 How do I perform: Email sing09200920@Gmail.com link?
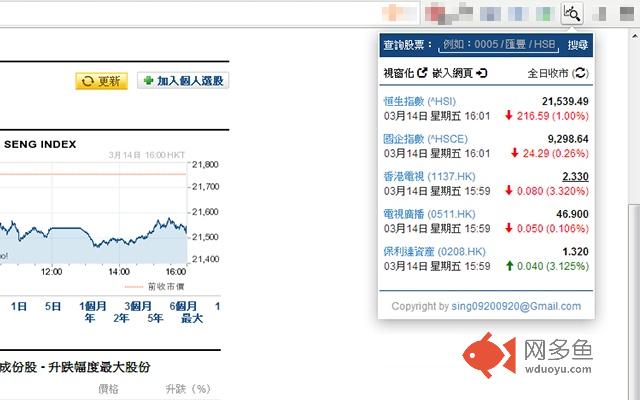click(516, 306)
